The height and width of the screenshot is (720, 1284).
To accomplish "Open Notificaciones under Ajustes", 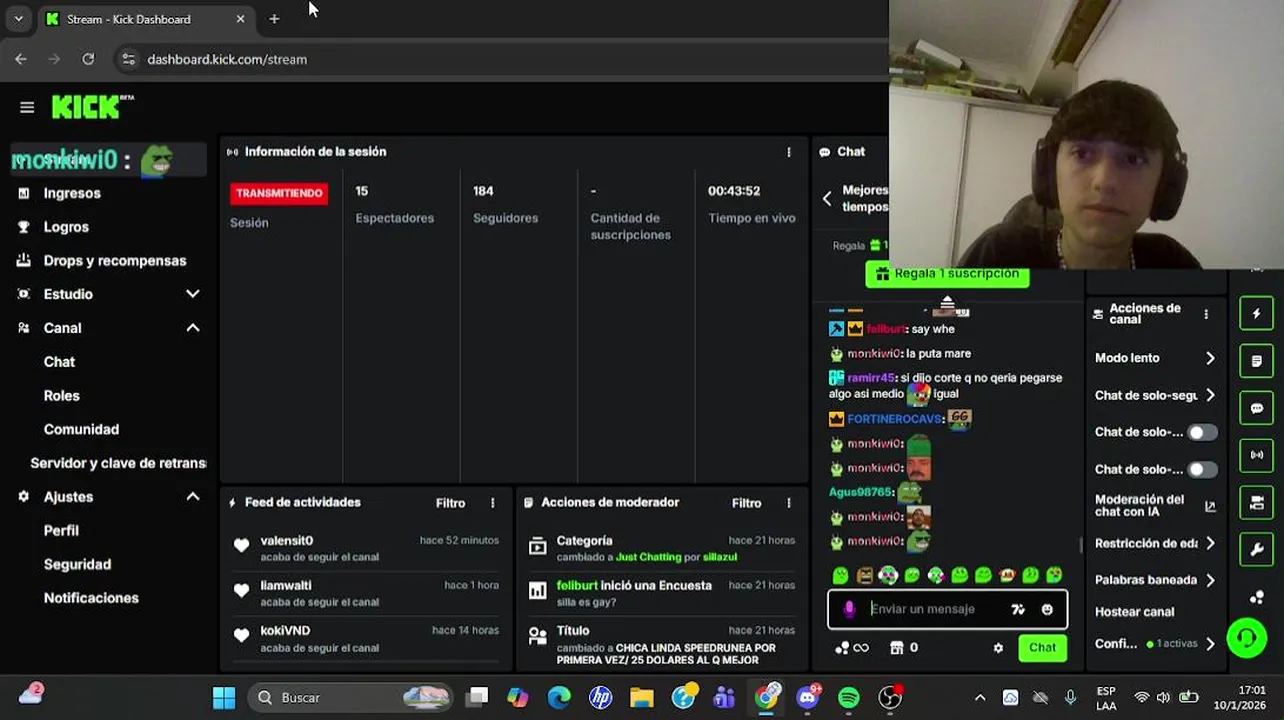I will (91, 598).
